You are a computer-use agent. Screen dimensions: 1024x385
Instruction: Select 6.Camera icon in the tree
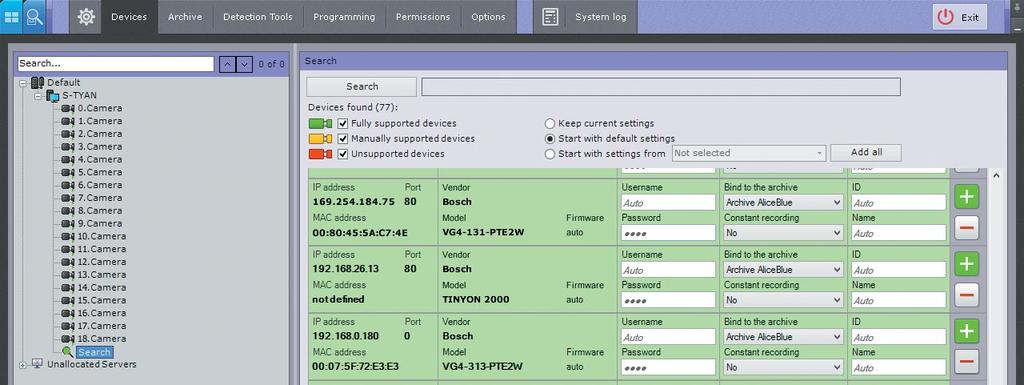coord(68,185)
